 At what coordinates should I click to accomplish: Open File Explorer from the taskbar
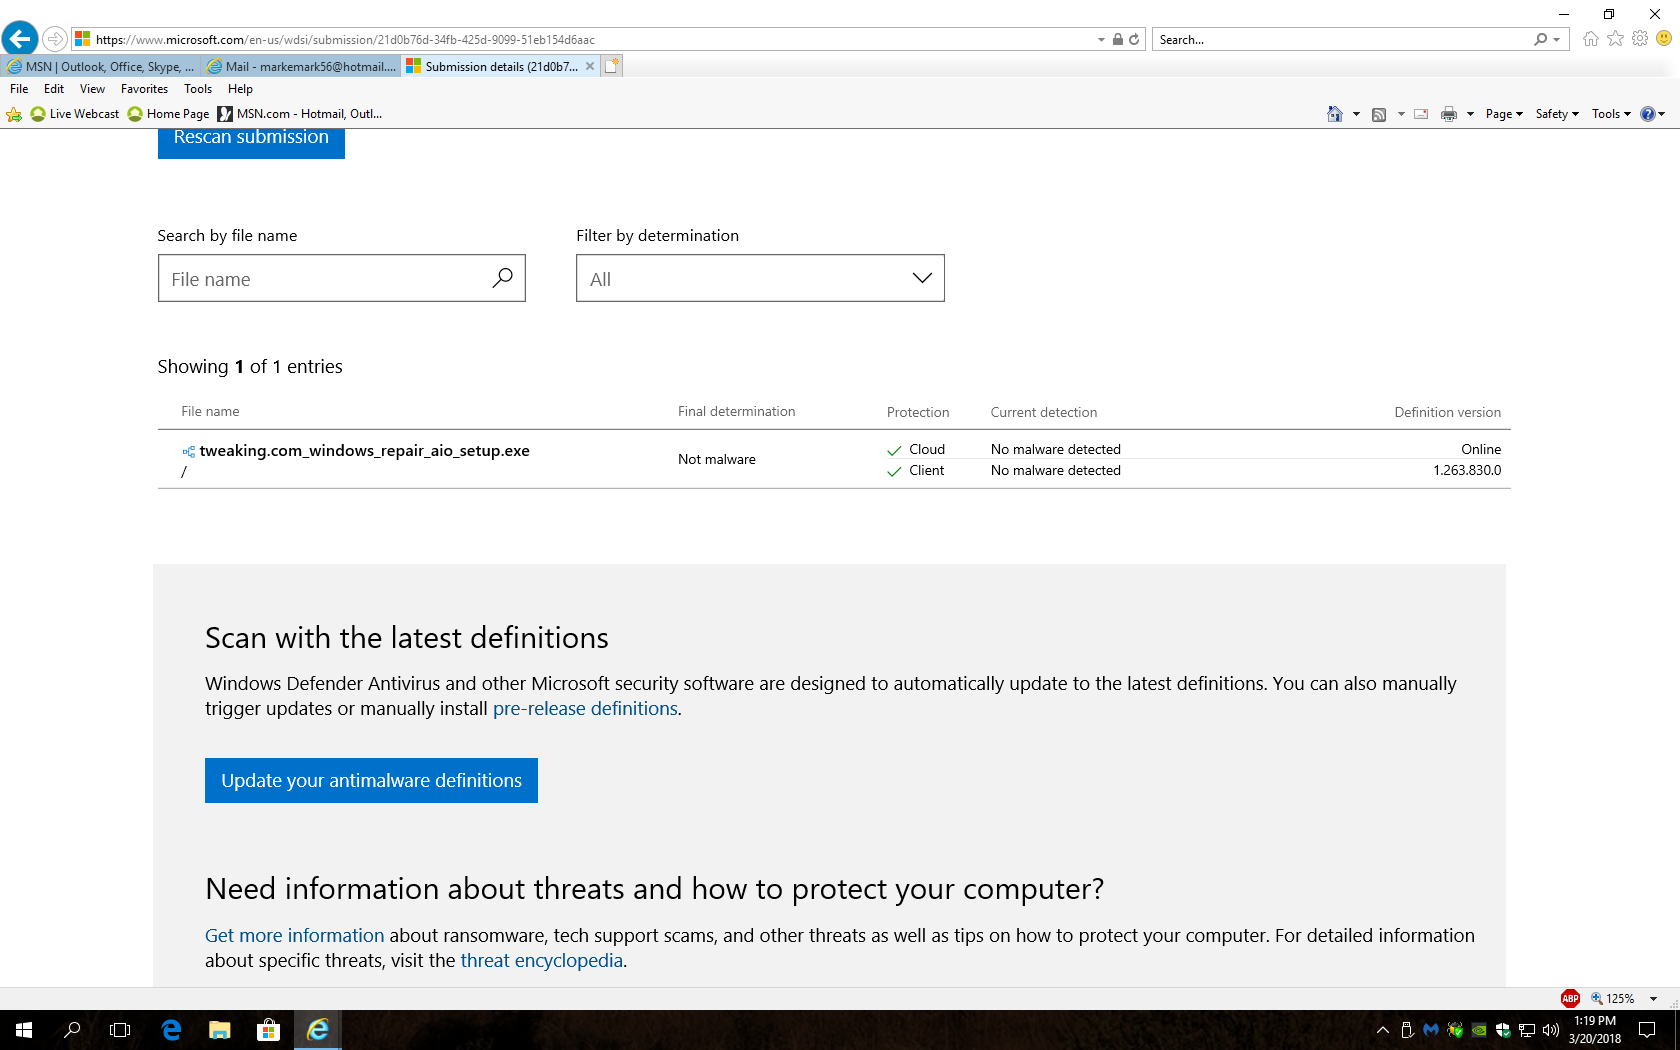click(220, 1030)
